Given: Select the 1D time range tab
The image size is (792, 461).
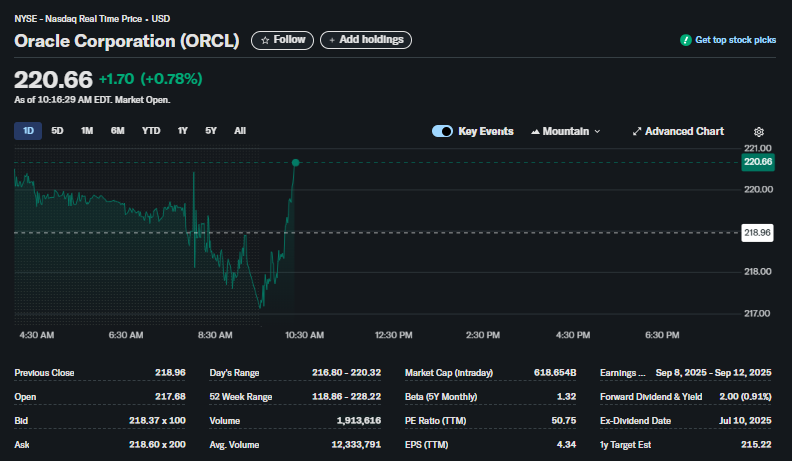Looking at the screenshot, I should coord(28,131).
